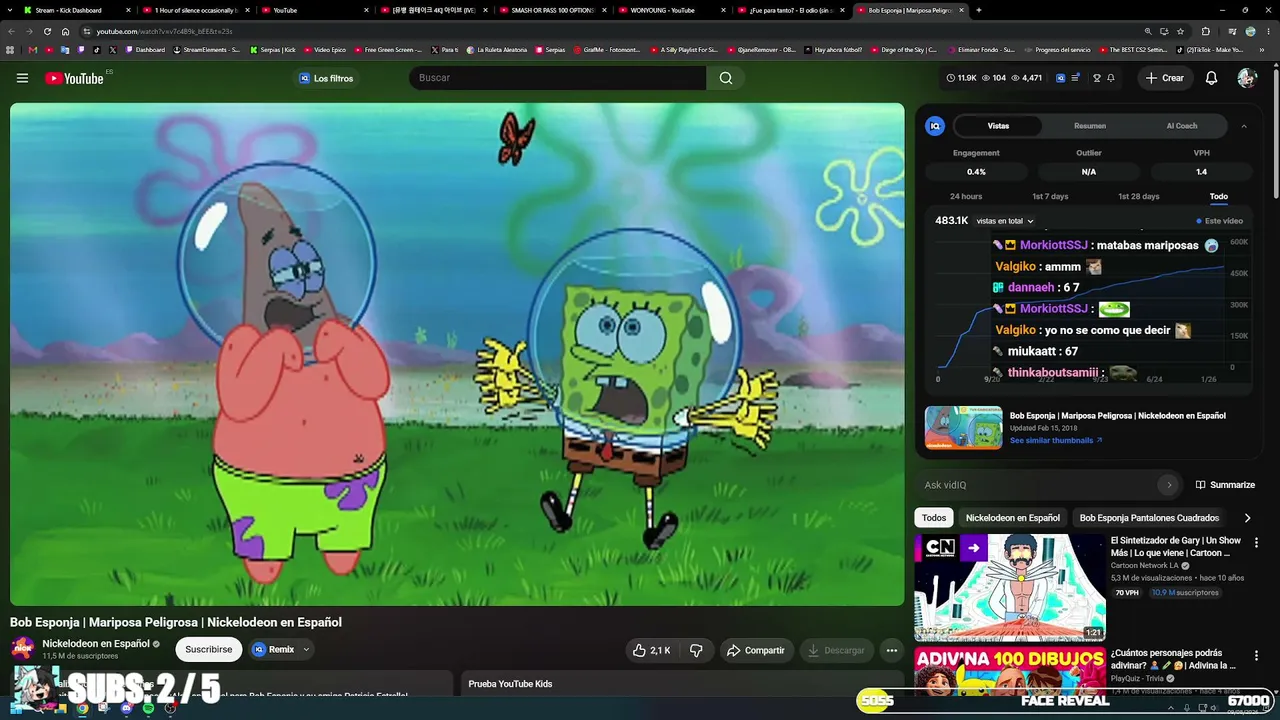
Task: Click the Suscribirse button
Action: click(x=208, y=650)
